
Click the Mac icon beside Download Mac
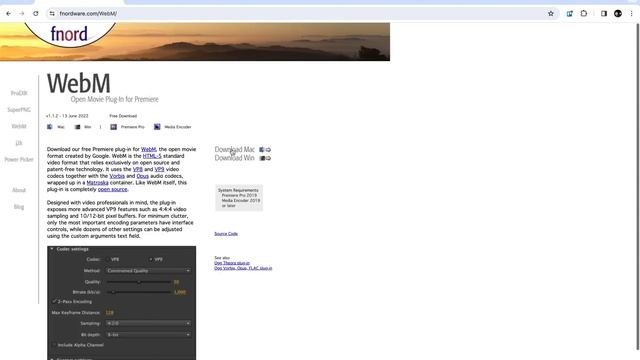pos(262,149)
